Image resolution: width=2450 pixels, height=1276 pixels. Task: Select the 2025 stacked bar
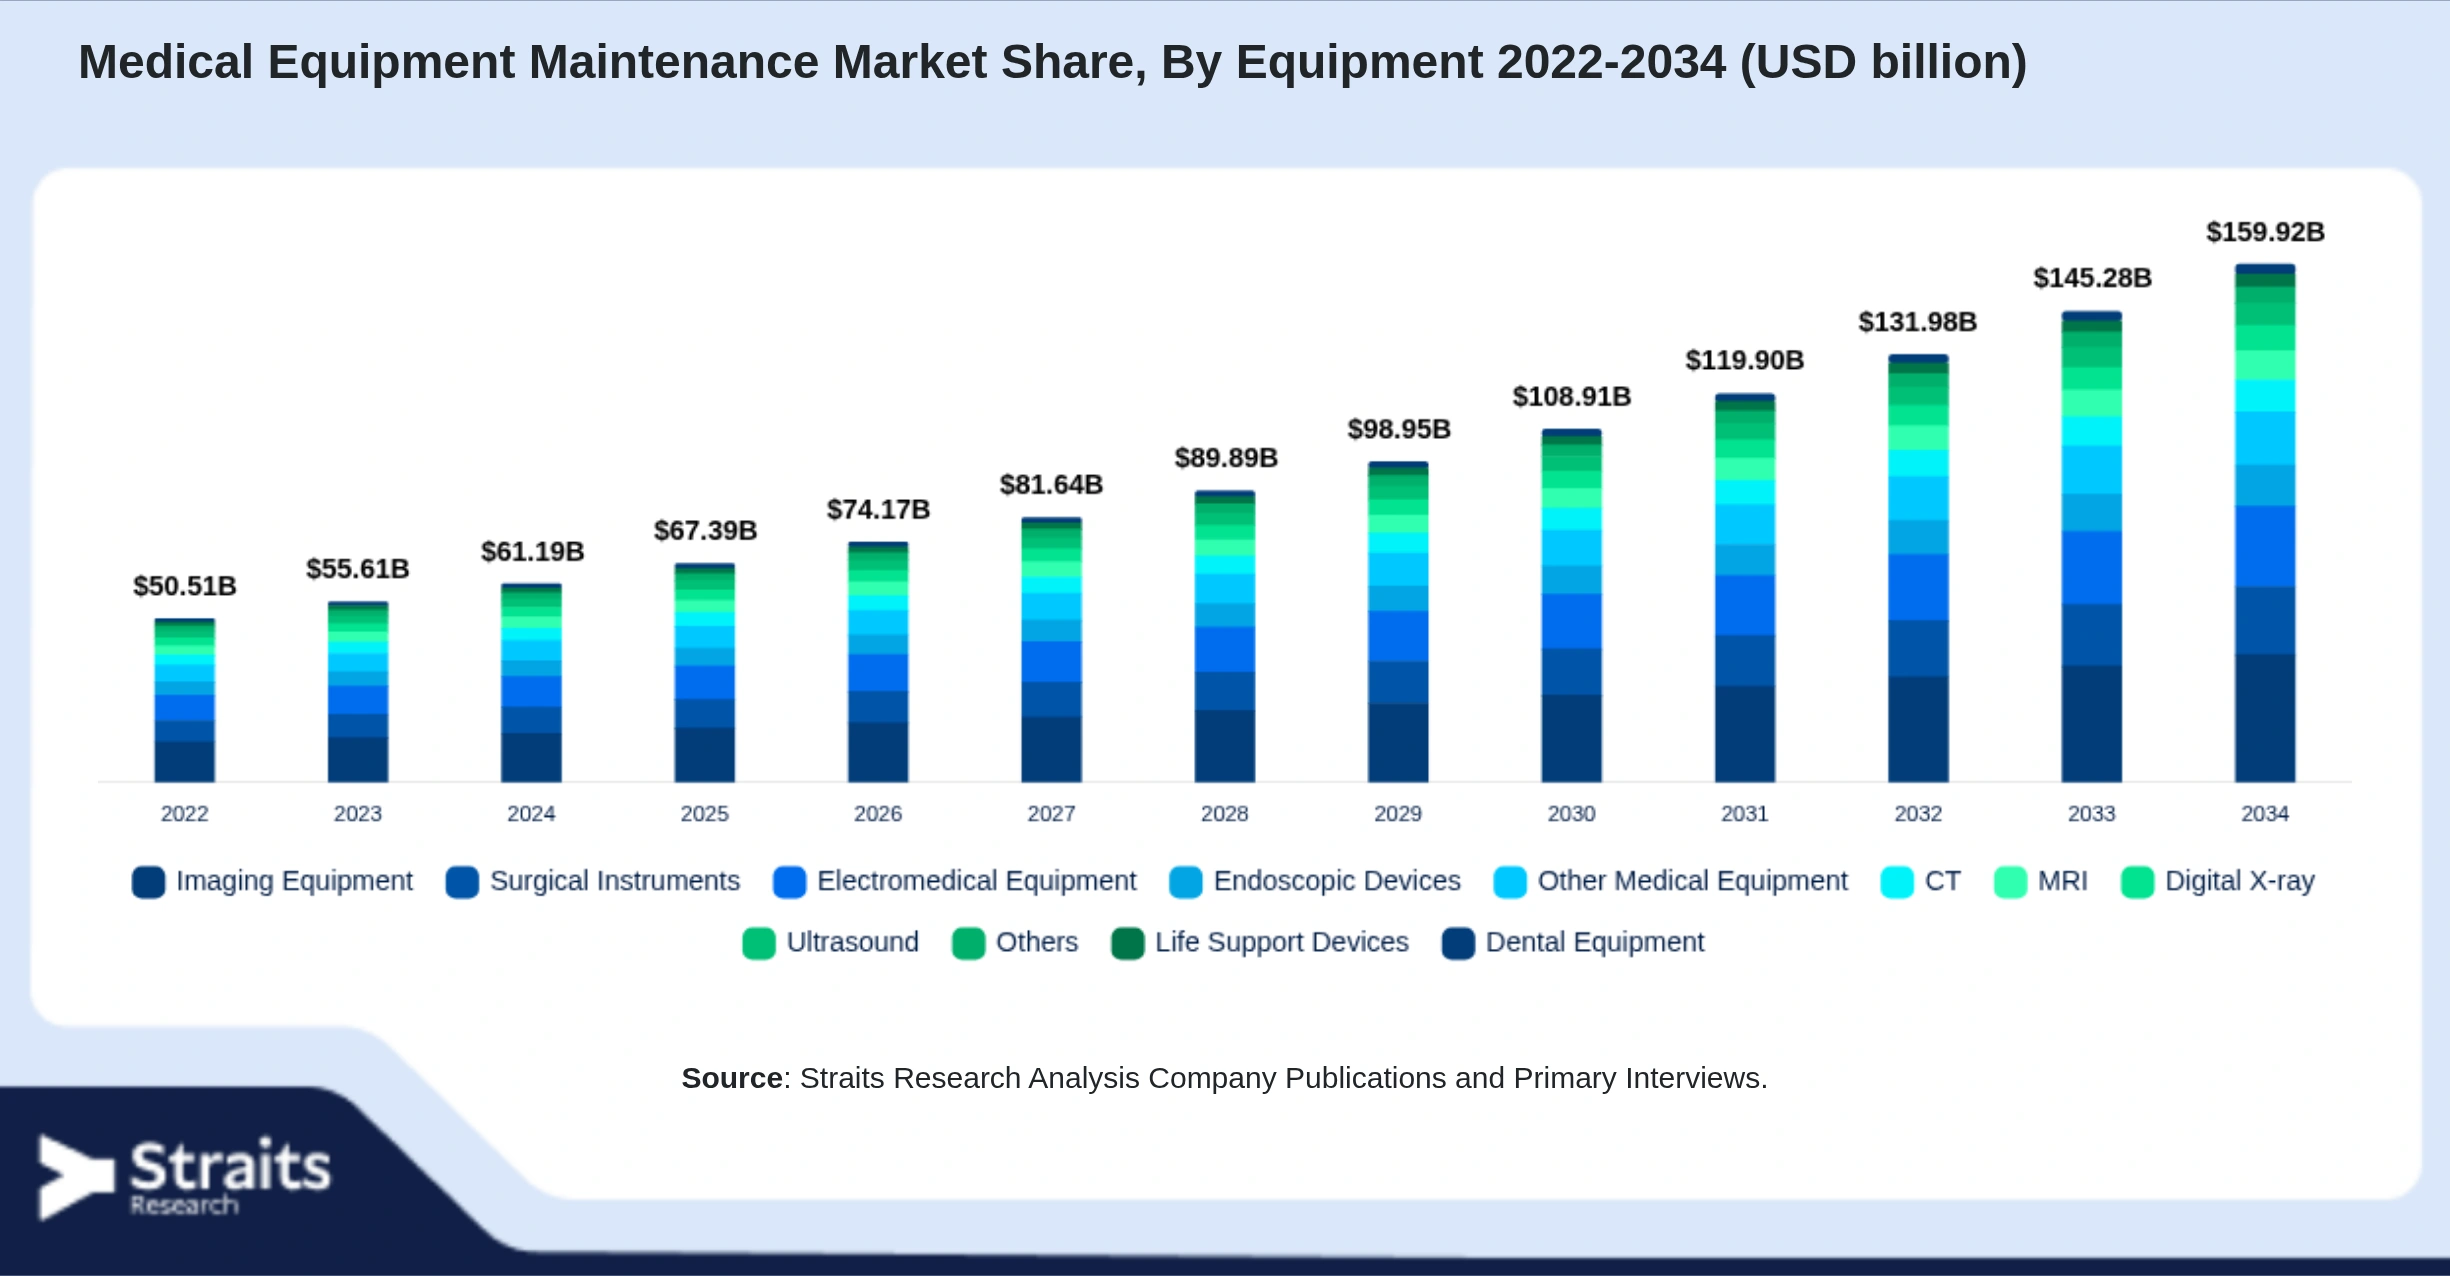(x=705, y=672)
